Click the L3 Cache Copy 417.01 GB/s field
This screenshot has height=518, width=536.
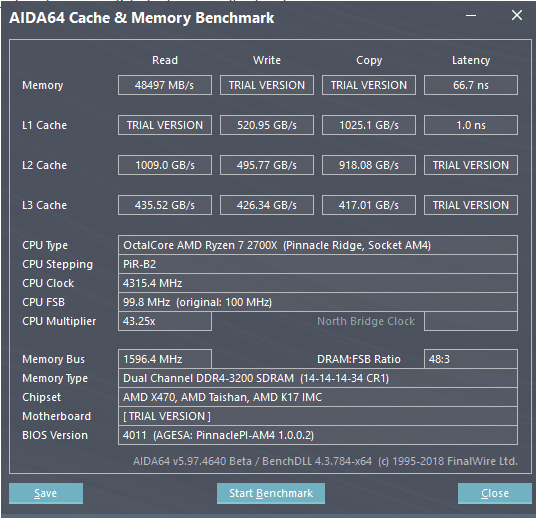369,205
